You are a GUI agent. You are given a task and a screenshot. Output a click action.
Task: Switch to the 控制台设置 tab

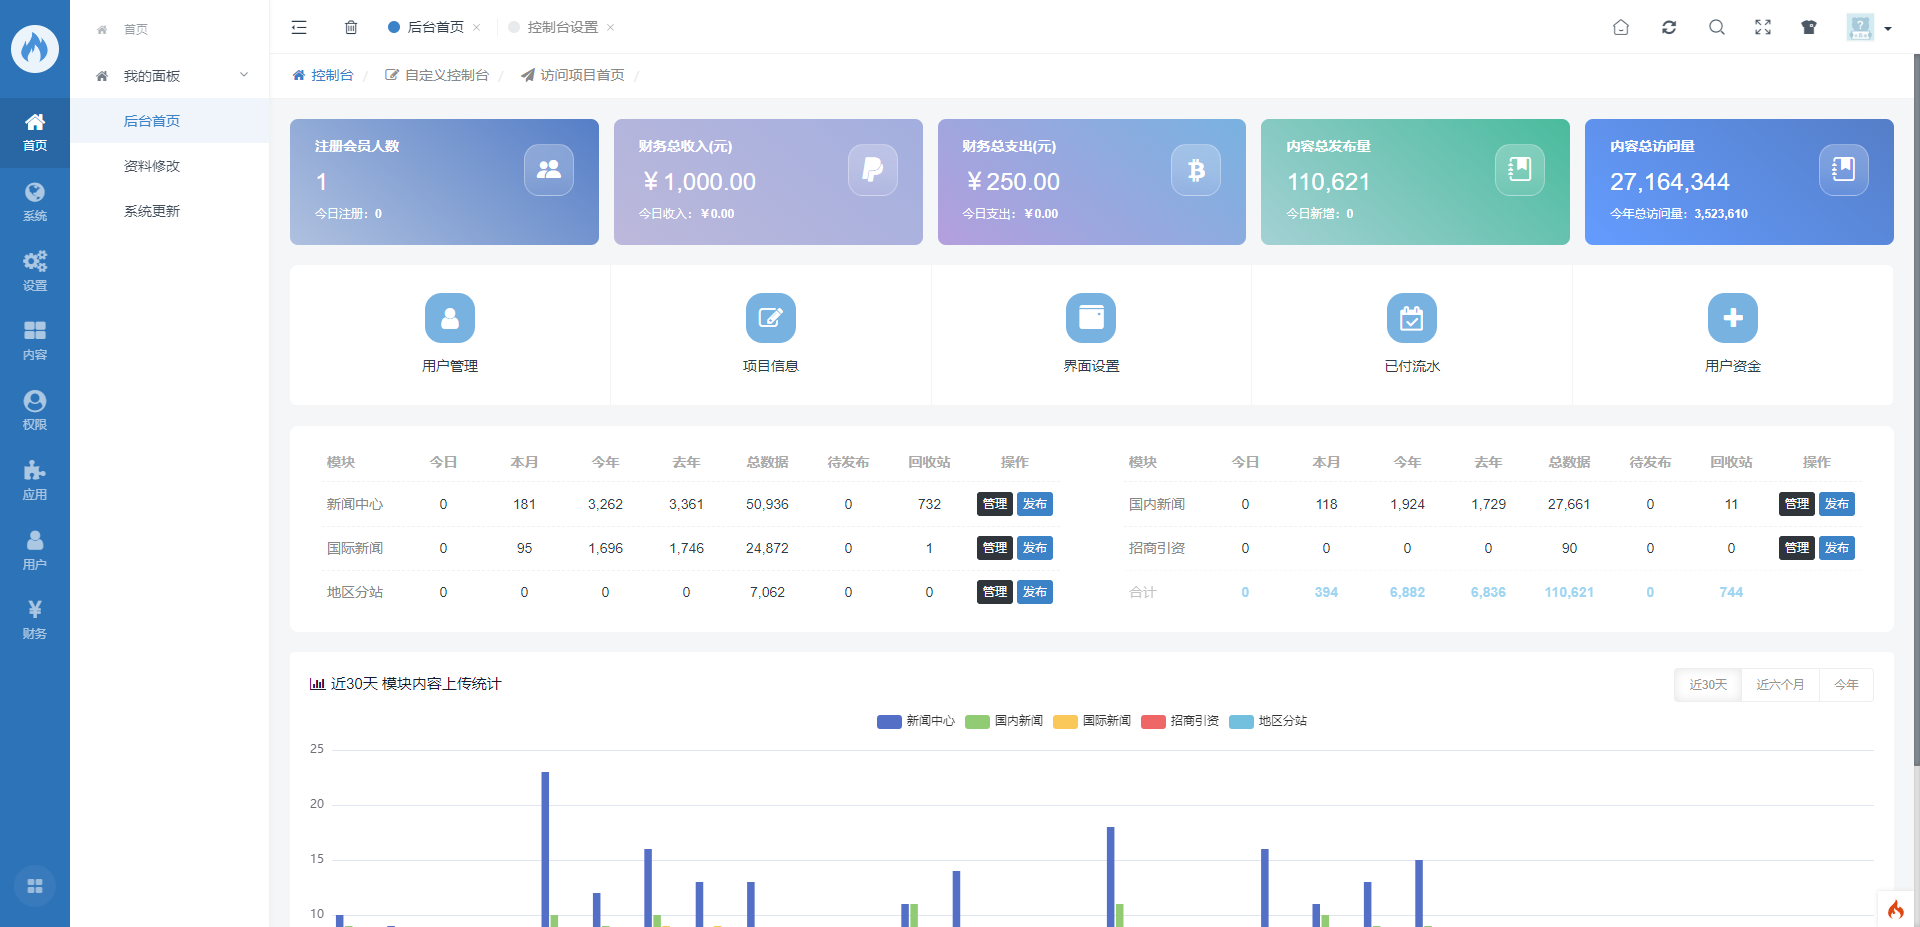tap(562, 27)
